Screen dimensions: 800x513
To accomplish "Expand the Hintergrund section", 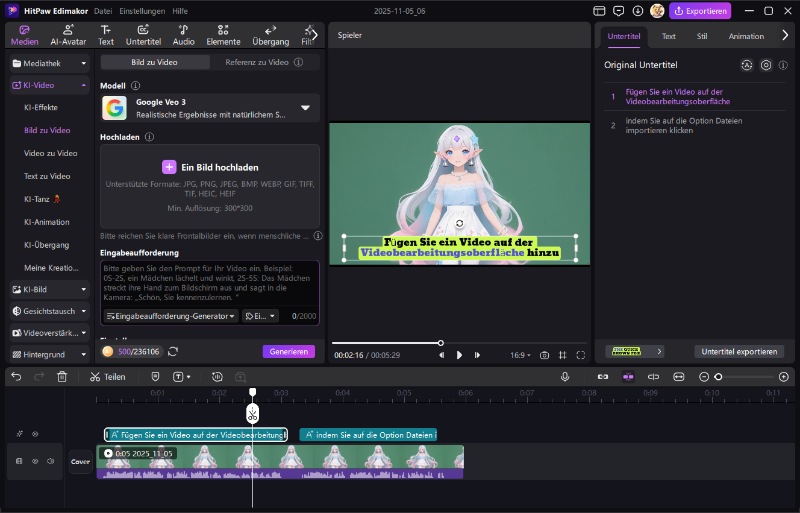I will (49, 354).
